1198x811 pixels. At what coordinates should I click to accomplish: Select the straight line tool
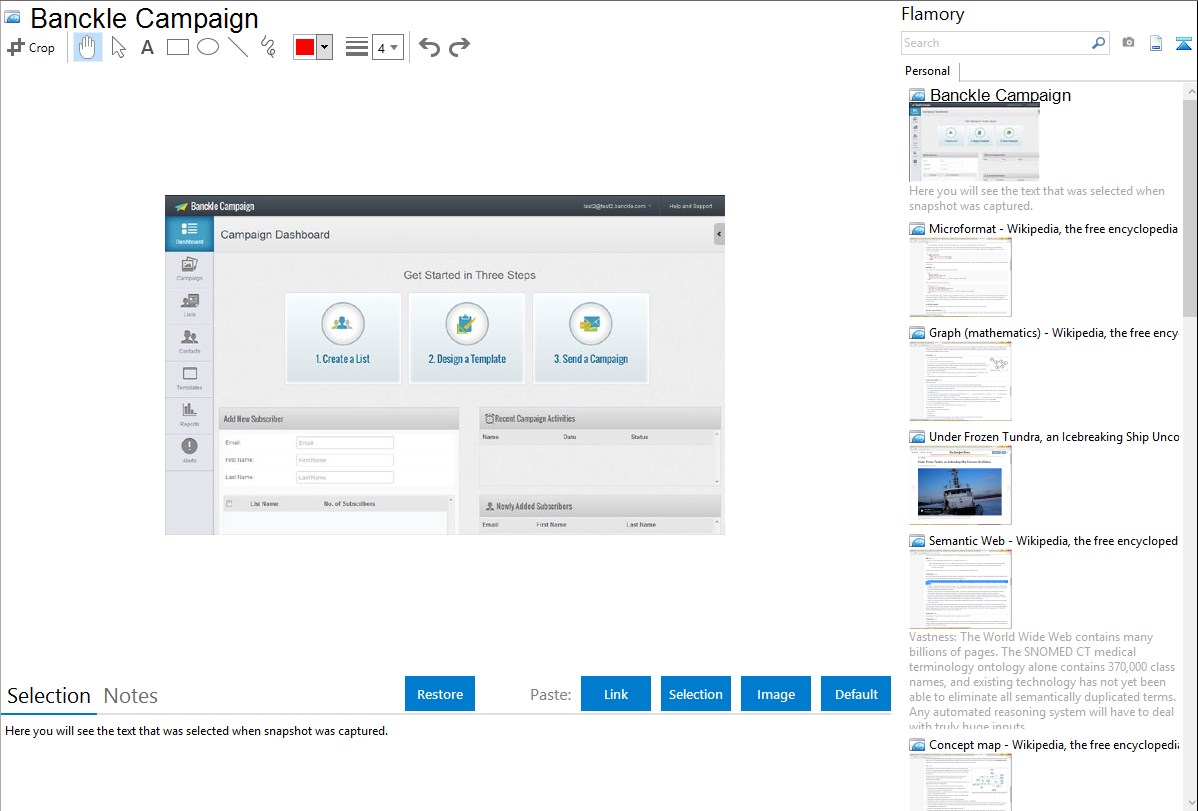pyautogui.click(x=238, y=47)
